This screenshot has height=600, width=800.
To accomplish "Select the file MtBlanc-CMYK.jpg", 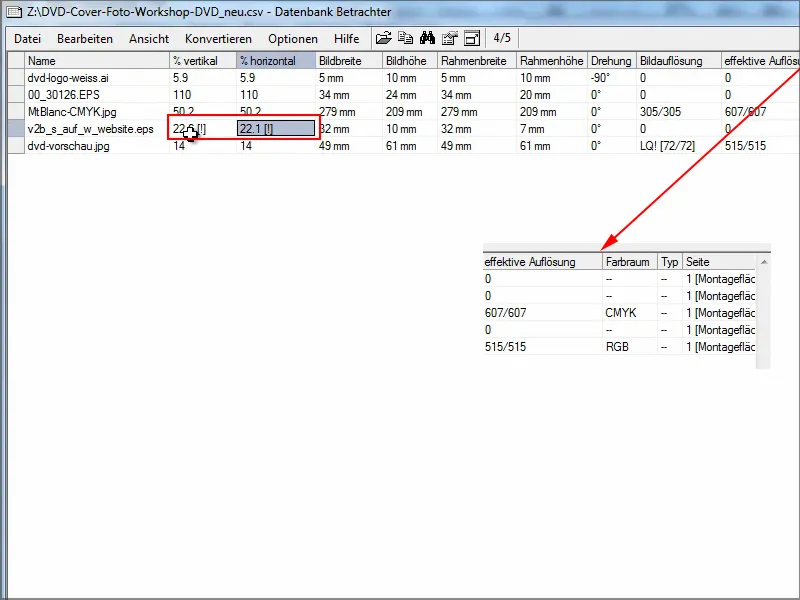I will [72, 112].
